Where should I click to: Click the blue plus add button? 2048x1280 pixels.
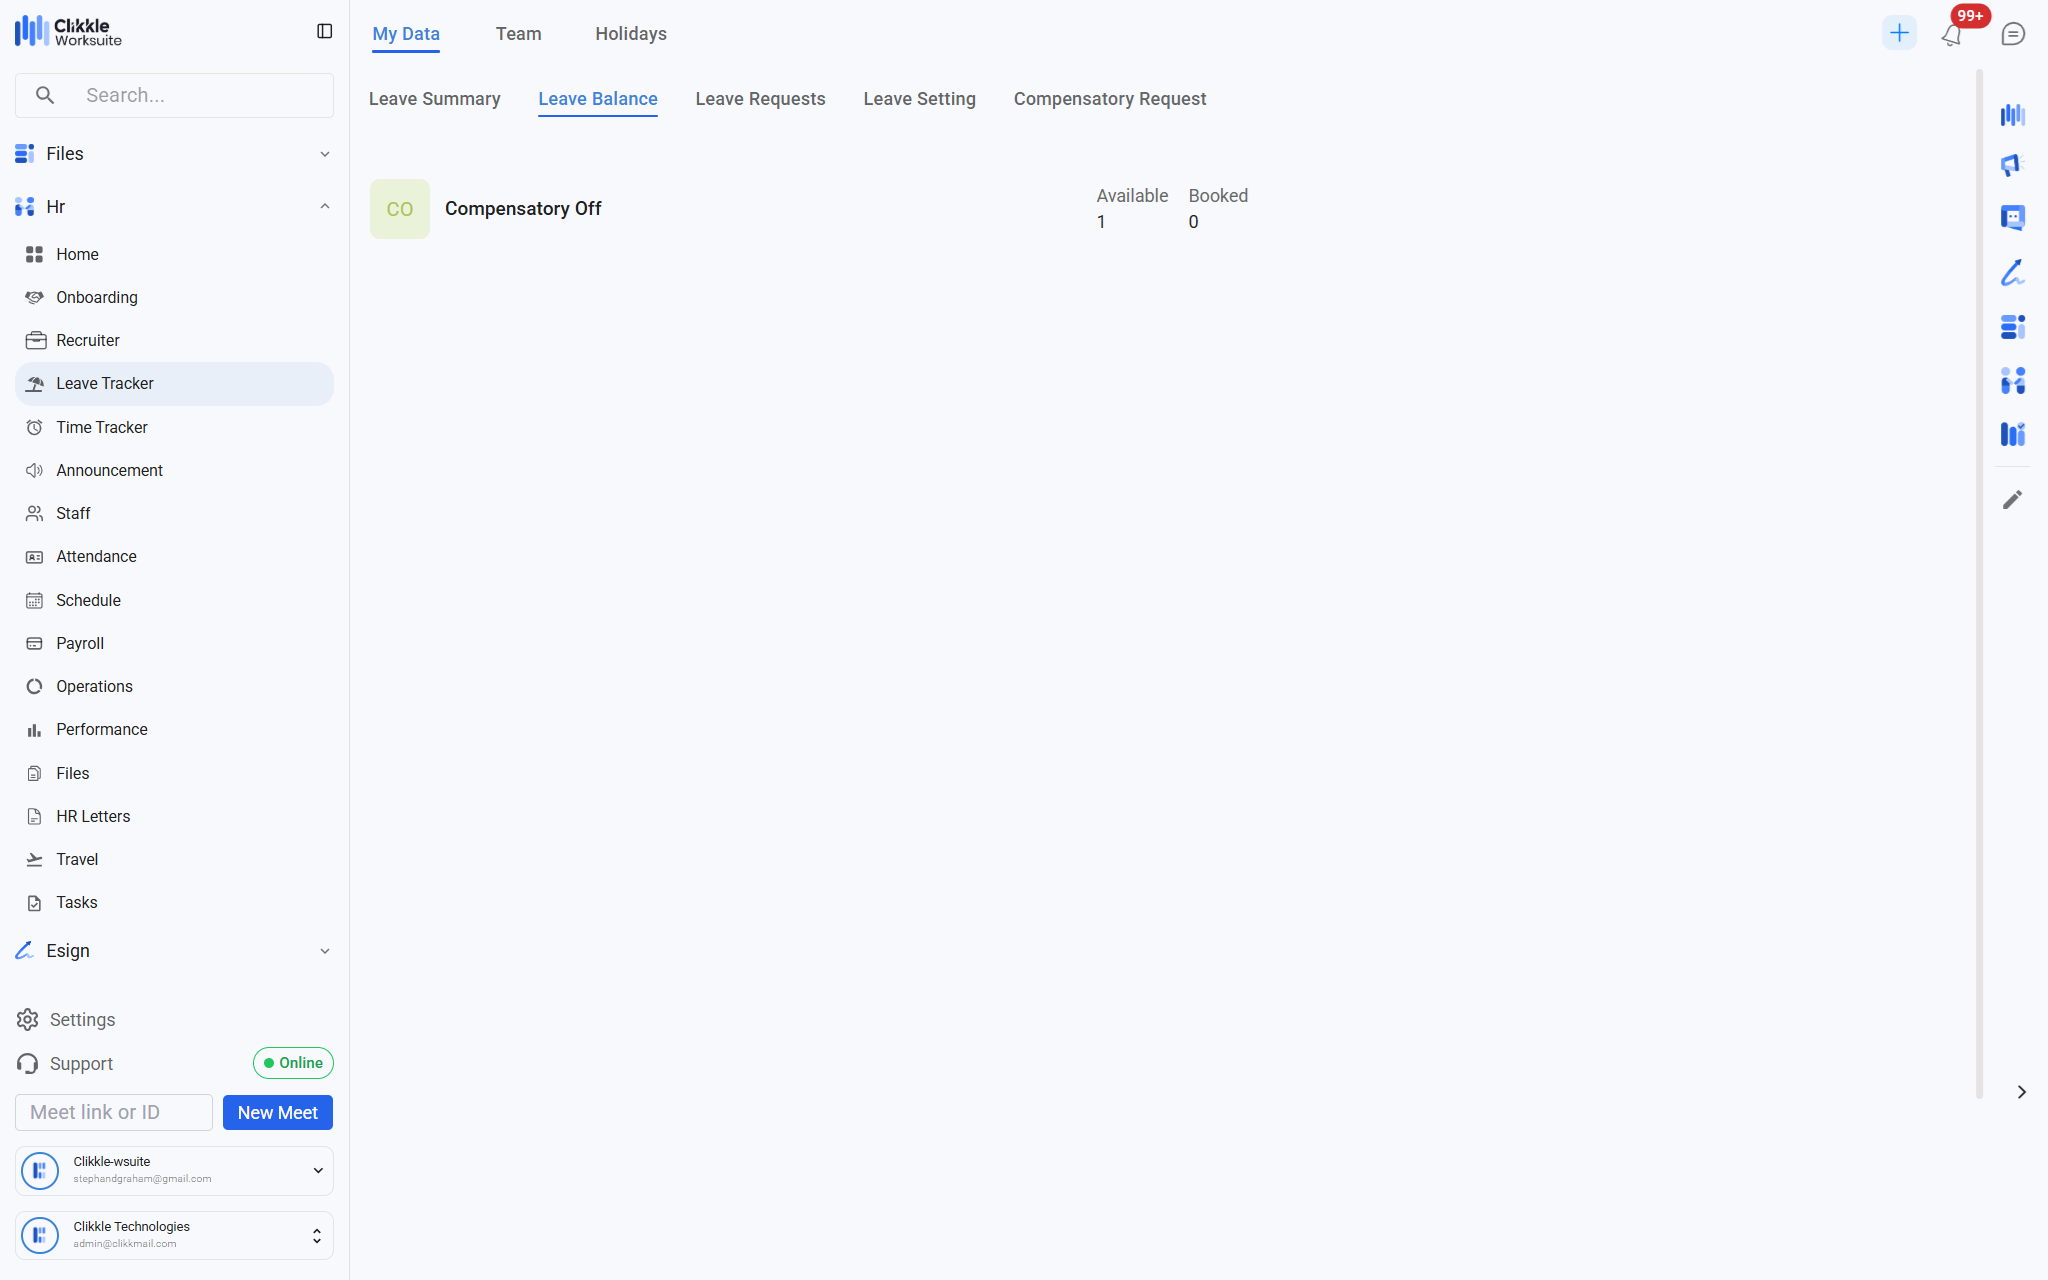1899,33
